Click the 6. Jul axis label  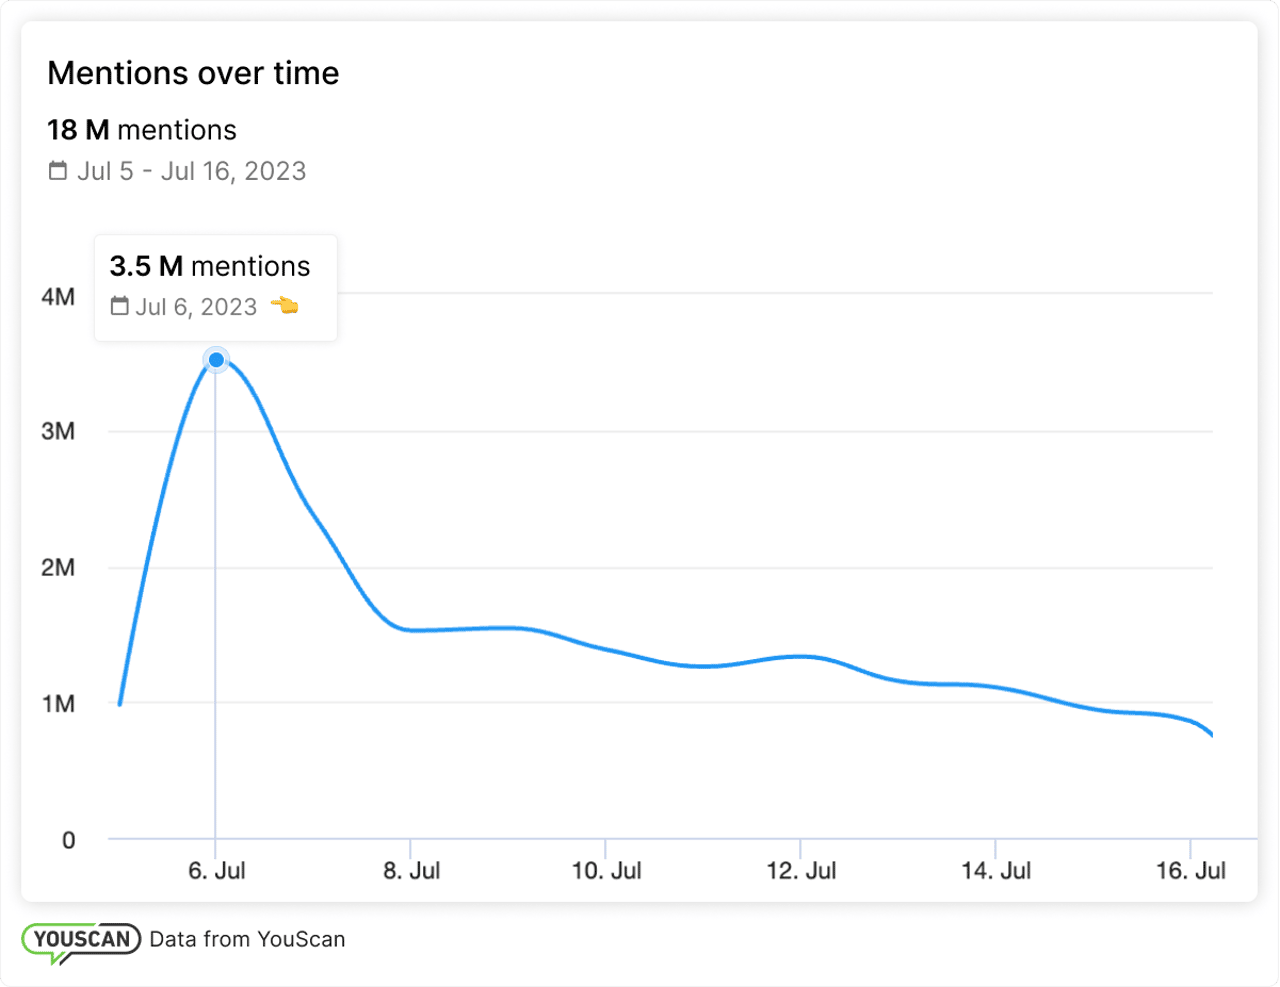click(216, 871)
